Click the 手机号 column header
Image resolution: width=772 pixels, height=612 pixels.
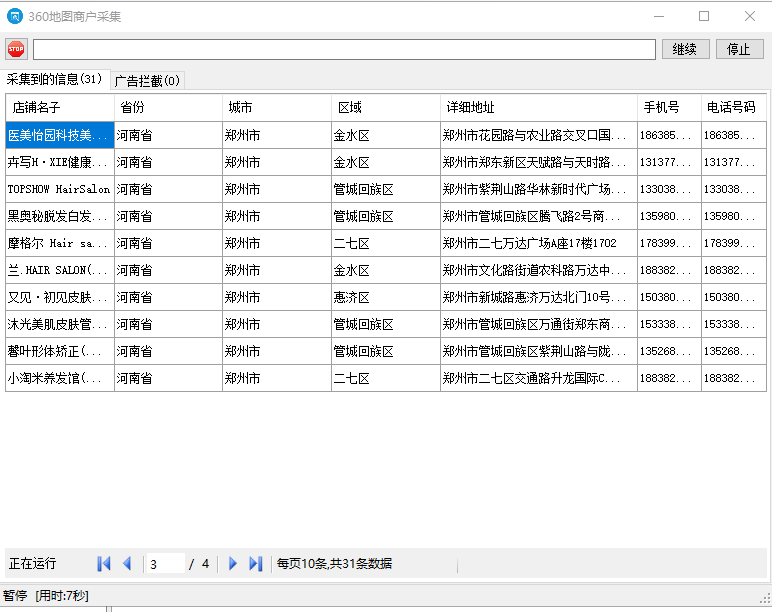tap(669, 107)
